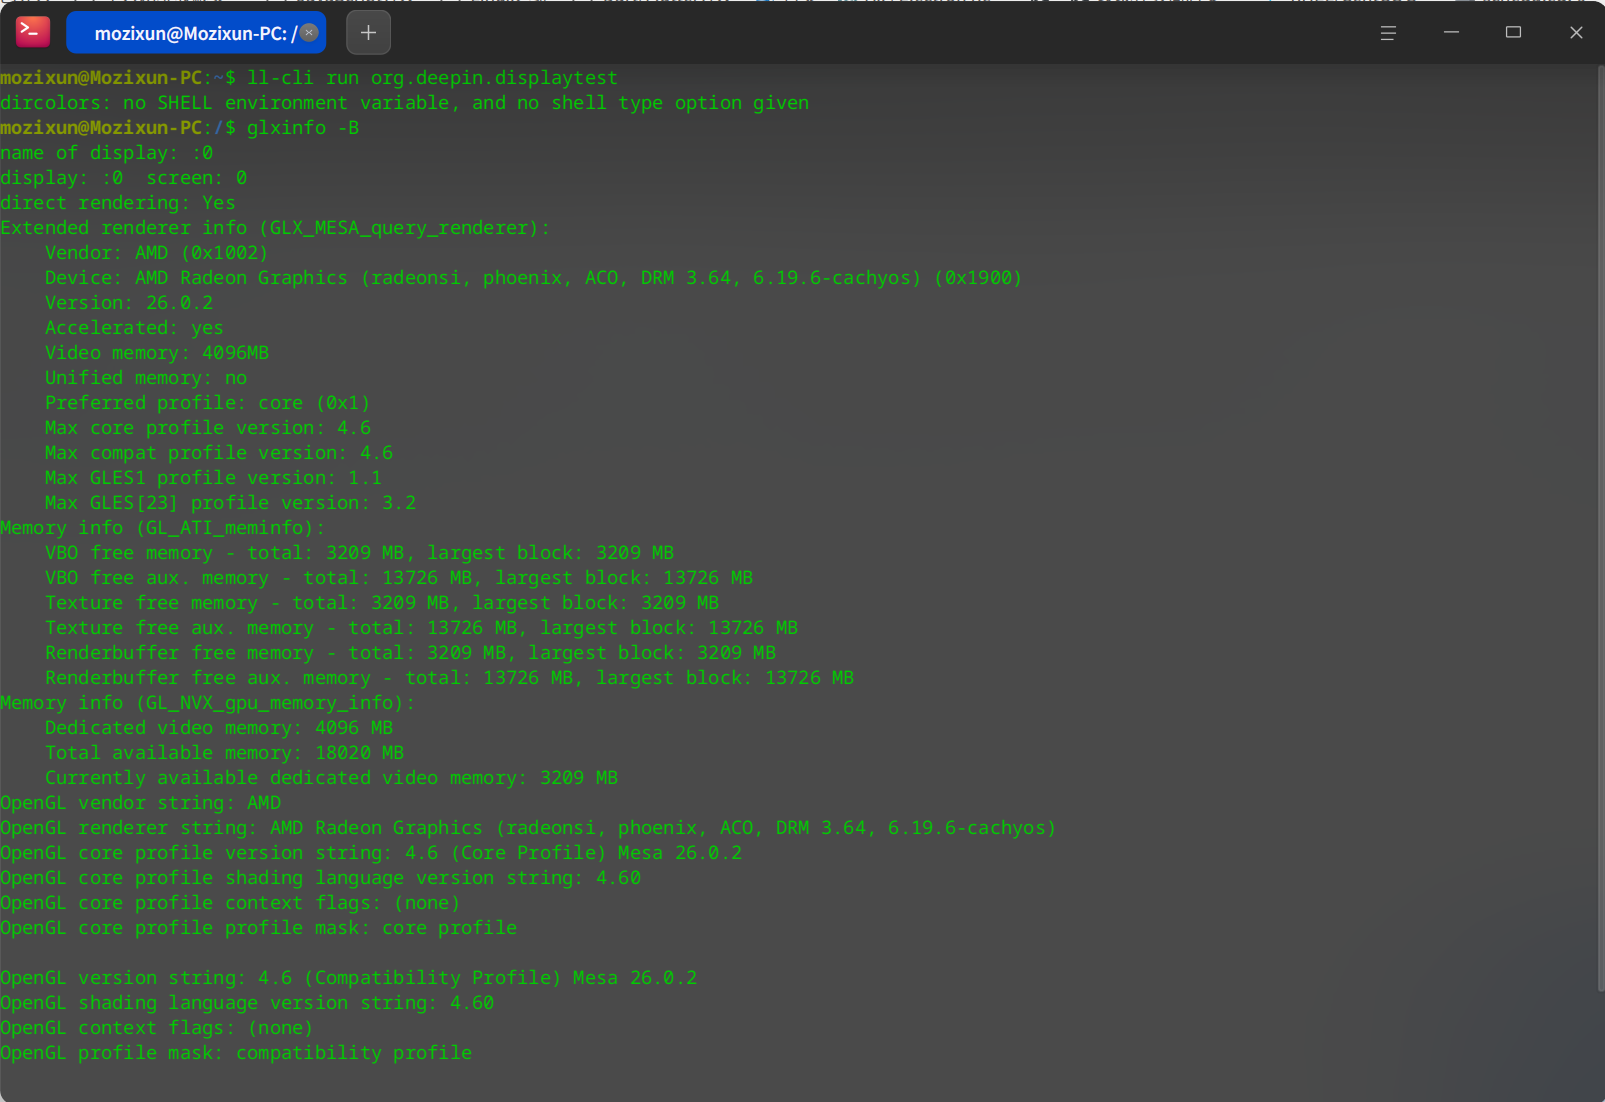1605x1102 pixels.
Task: Click the dircolors warning line
Action: pyautogui.click(x=405, y=103)
